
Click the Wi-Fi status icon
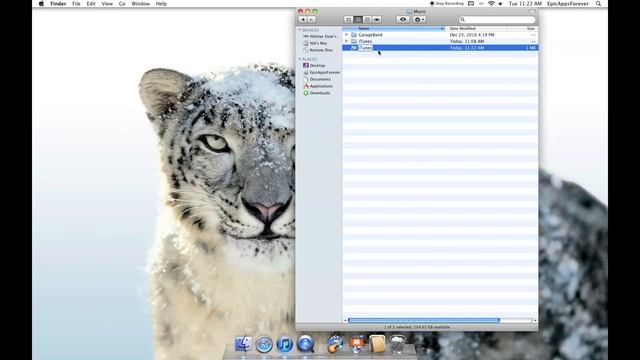point(491,4)
